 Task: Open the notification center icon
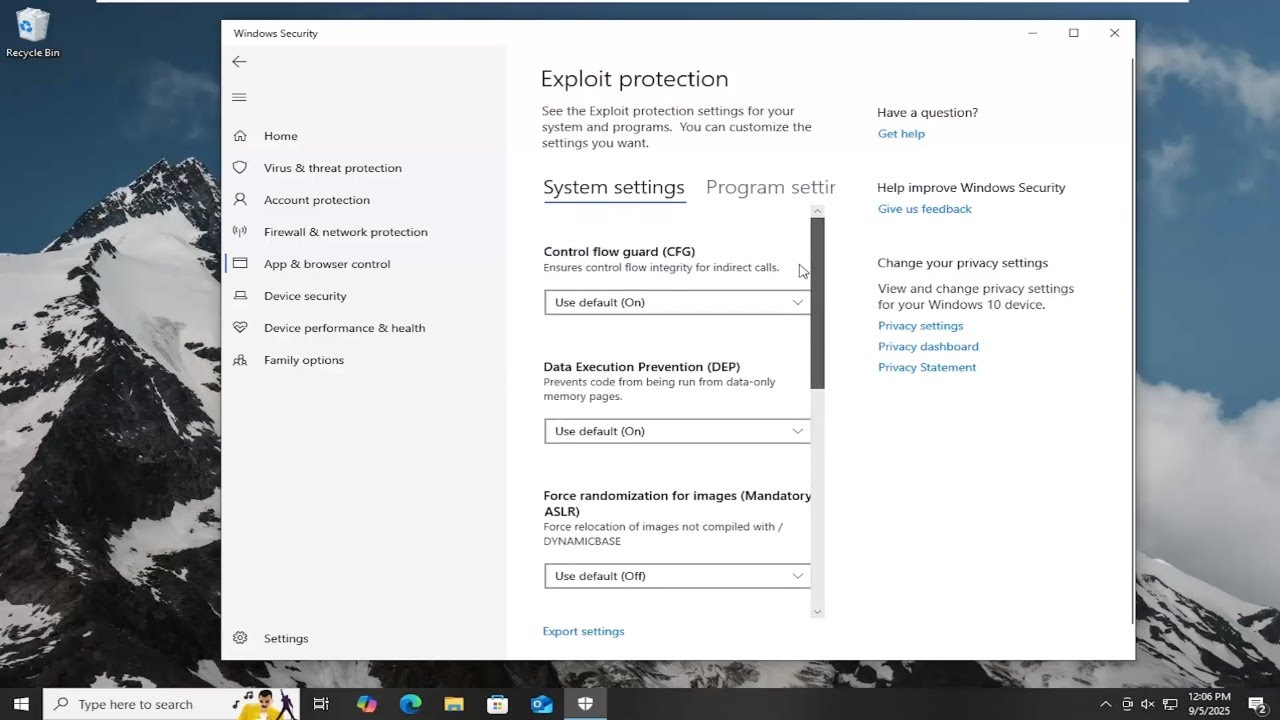1258,705
